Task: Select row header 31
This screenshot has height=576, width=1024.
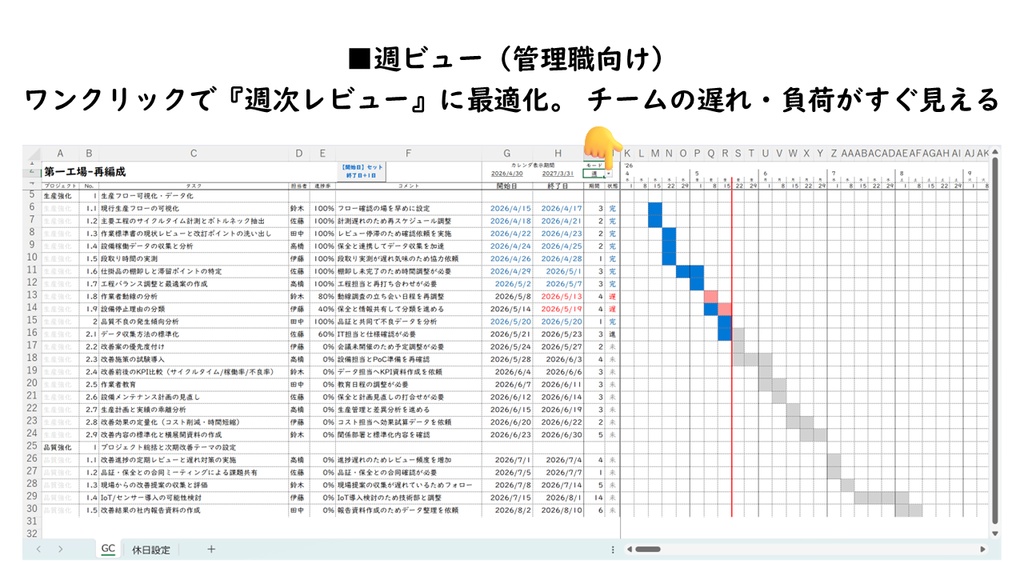Action: coord(31,522)
